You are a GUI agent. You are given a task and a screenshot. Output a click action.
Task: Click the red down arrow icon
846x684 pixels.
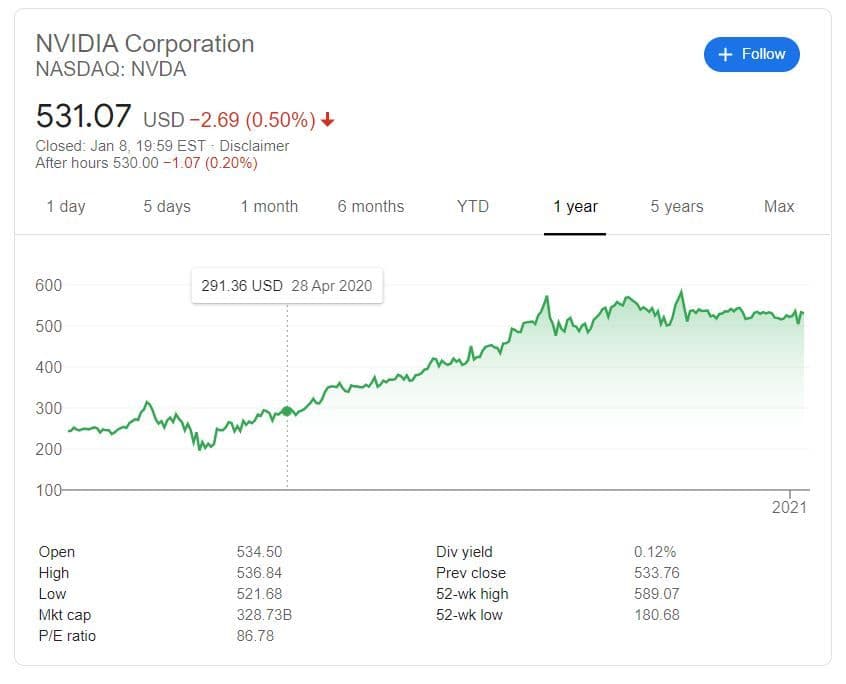[x=328, y=120]
